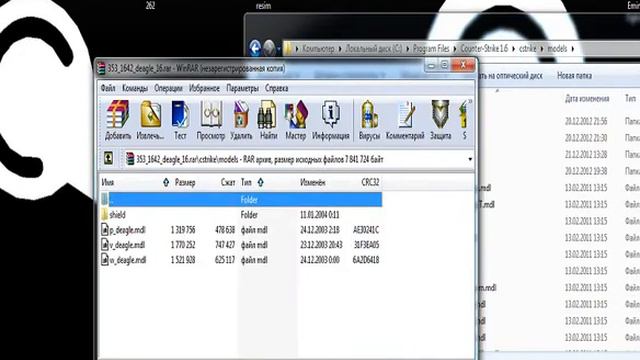Expand arrow after cstrike breadcrumb
This screenshot has height=360, width=640.
coord(542,49)
